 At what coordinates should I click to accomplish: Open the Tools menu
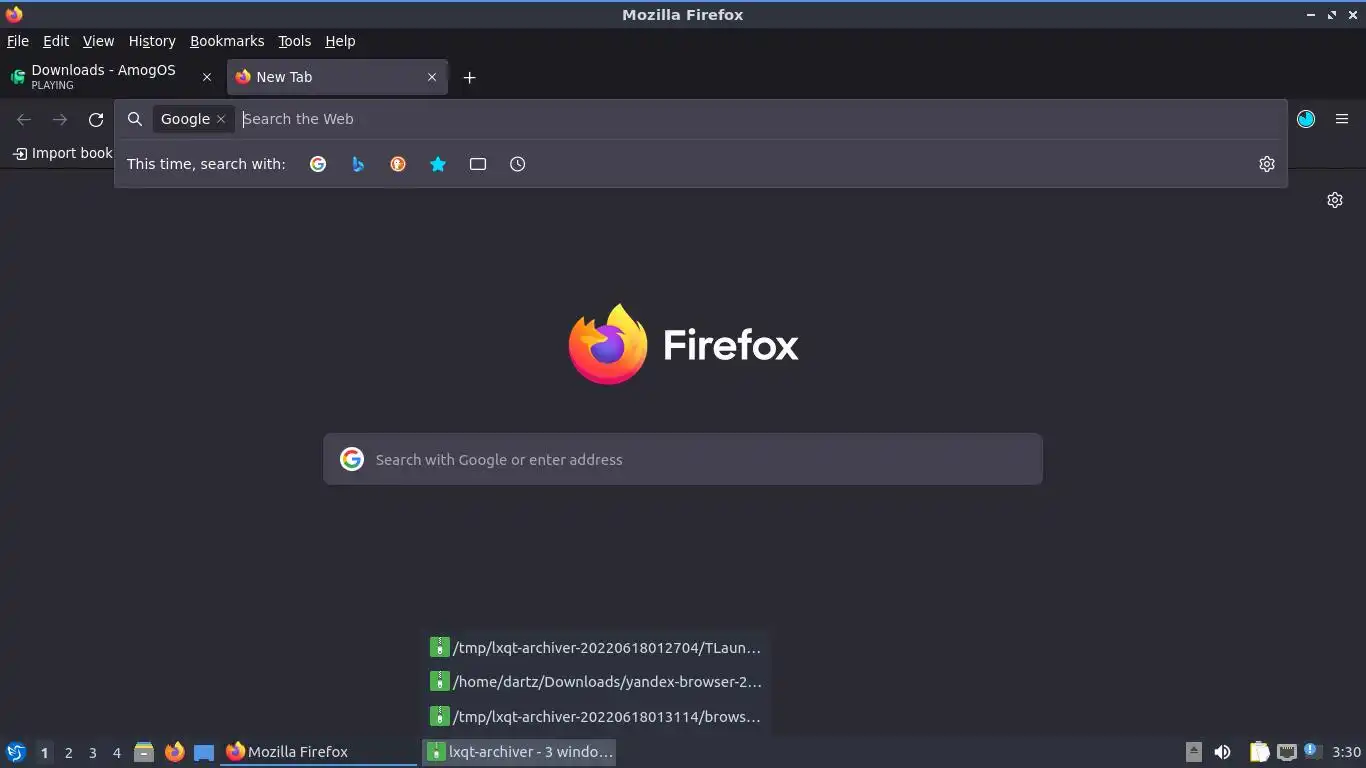(x=295, y=41)
